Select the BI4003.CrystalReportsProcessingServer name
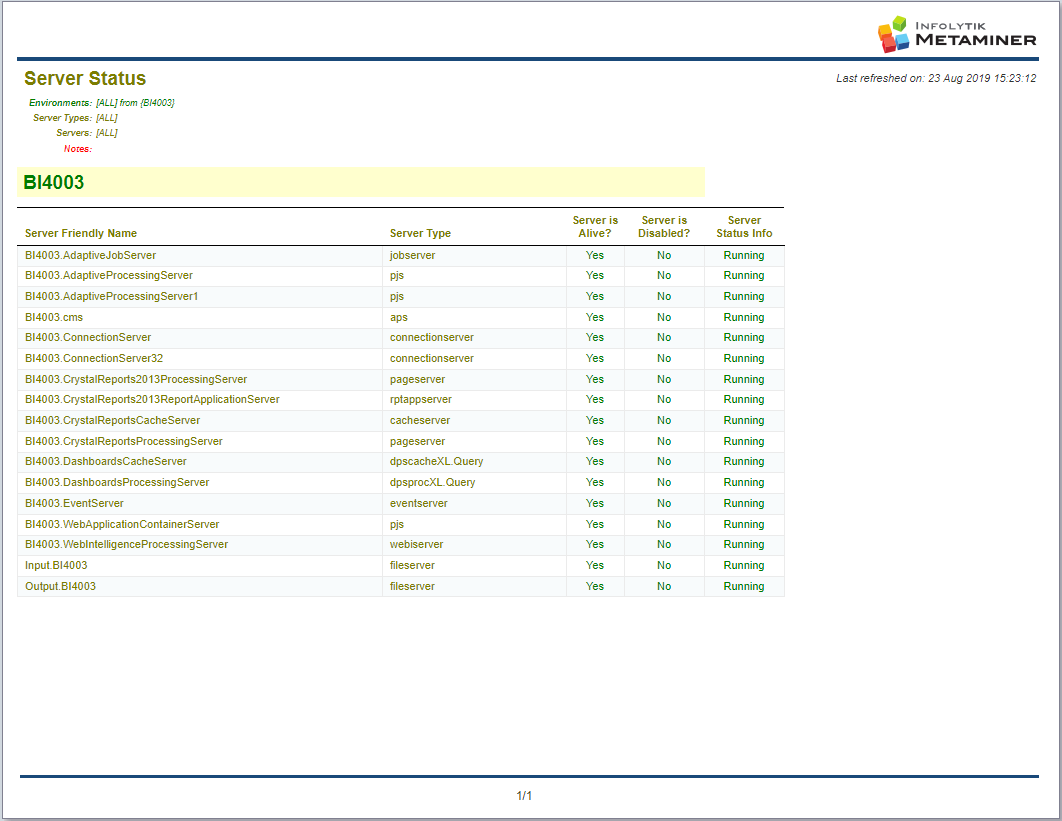This screenshot has width=1062, height=821. tap(123, 442)
